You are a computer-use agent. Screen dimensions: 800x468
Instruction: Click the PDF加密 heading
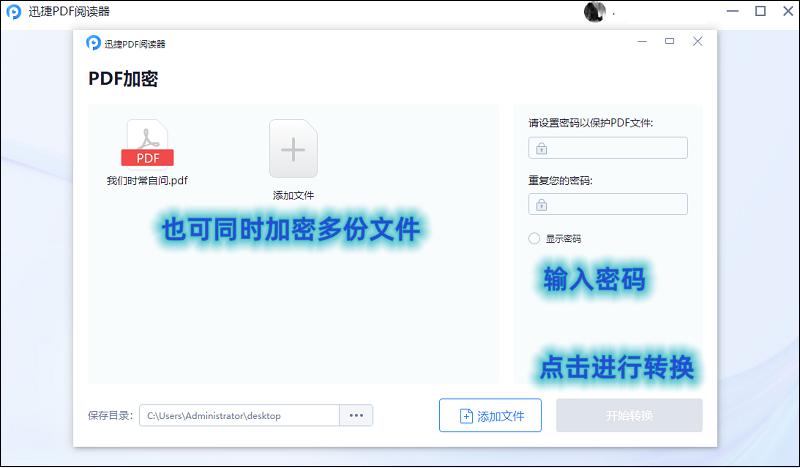click(123, 79)
